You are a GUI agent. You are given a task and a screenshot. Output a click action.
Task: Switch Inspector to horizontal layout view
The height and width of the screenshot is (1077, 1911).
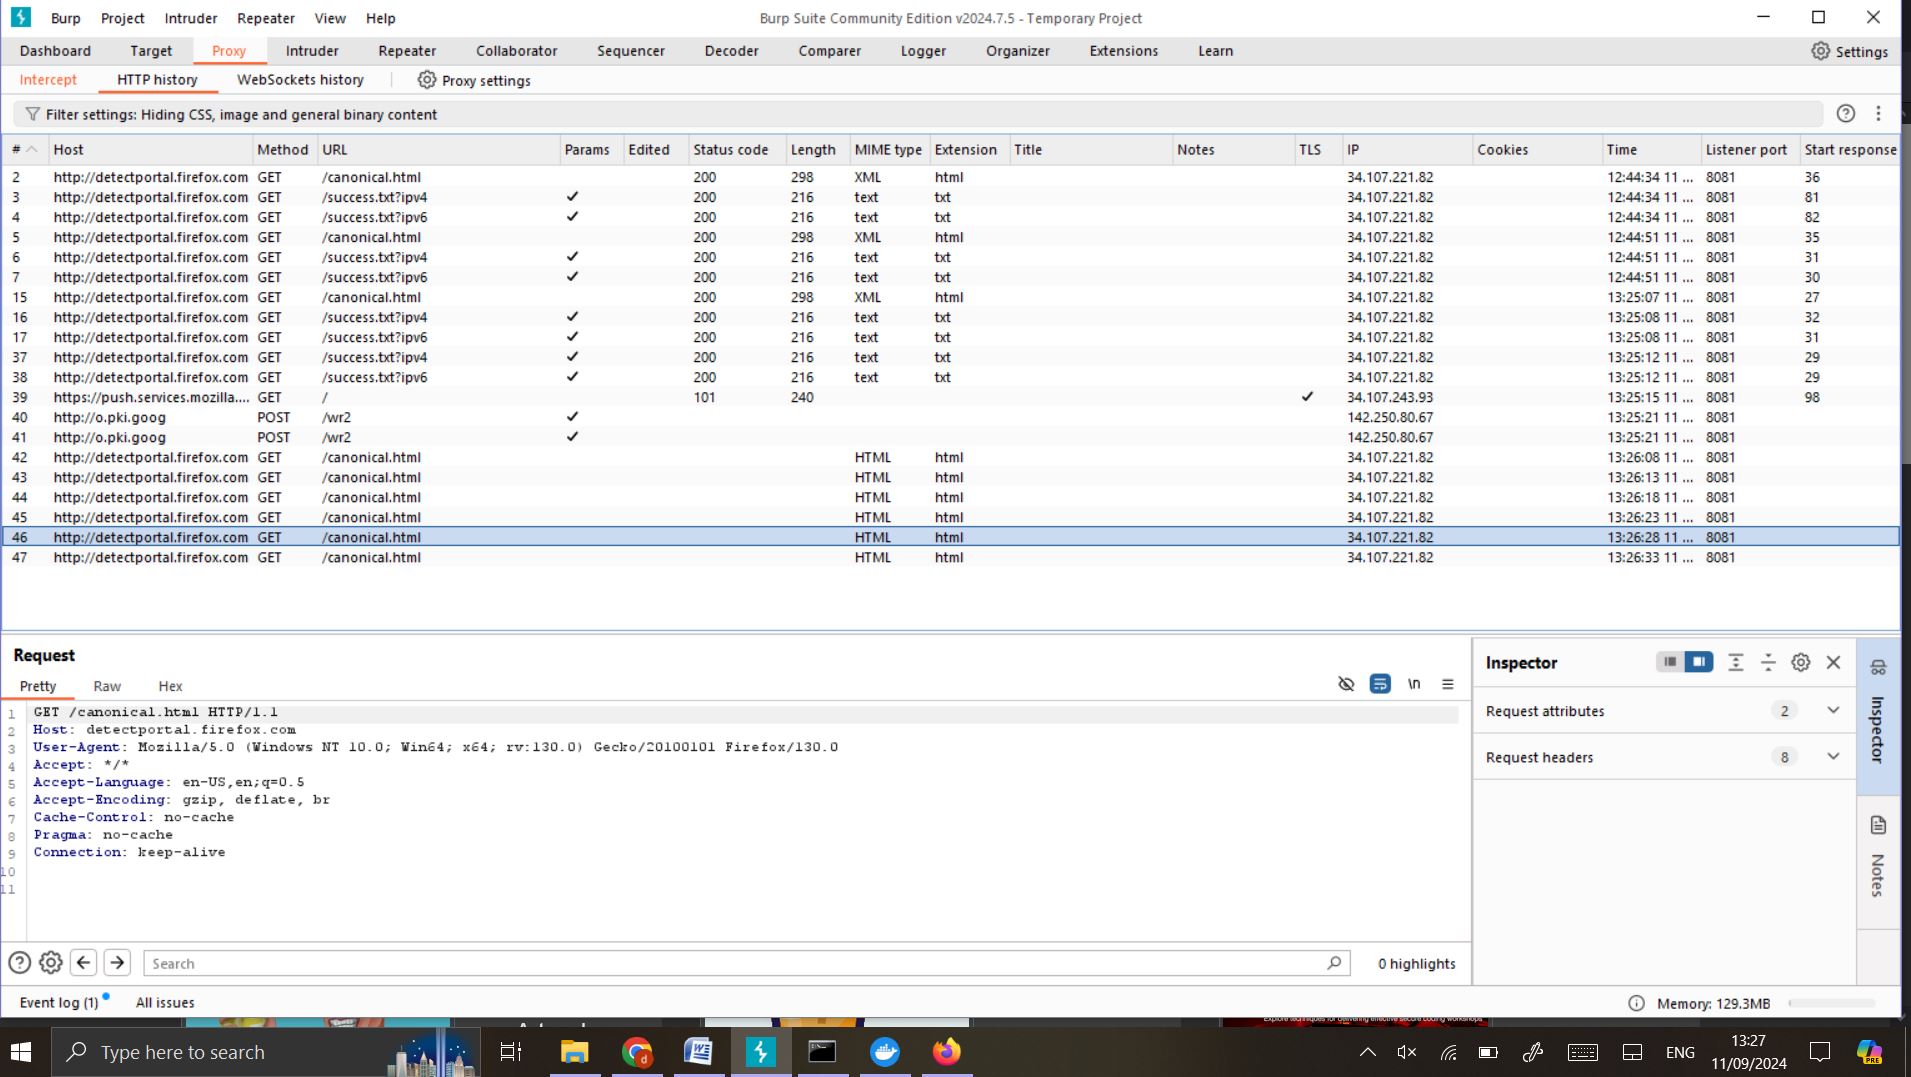pyautogui.click(x=1668, y=662)
